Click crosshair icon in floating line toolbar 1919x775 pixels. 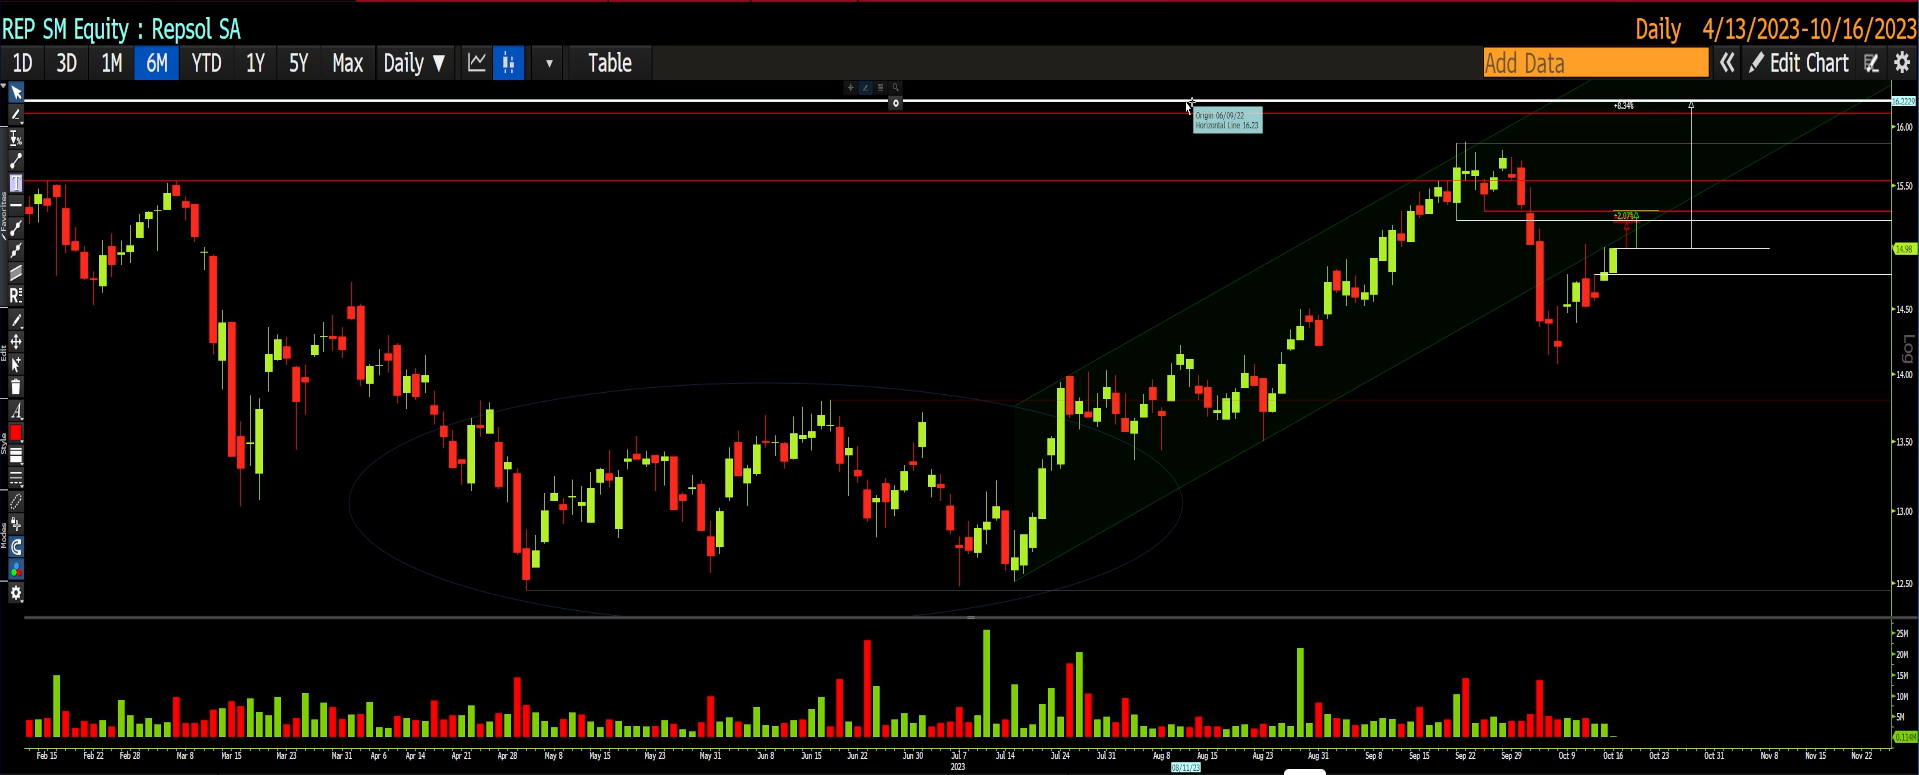point(850,88)
